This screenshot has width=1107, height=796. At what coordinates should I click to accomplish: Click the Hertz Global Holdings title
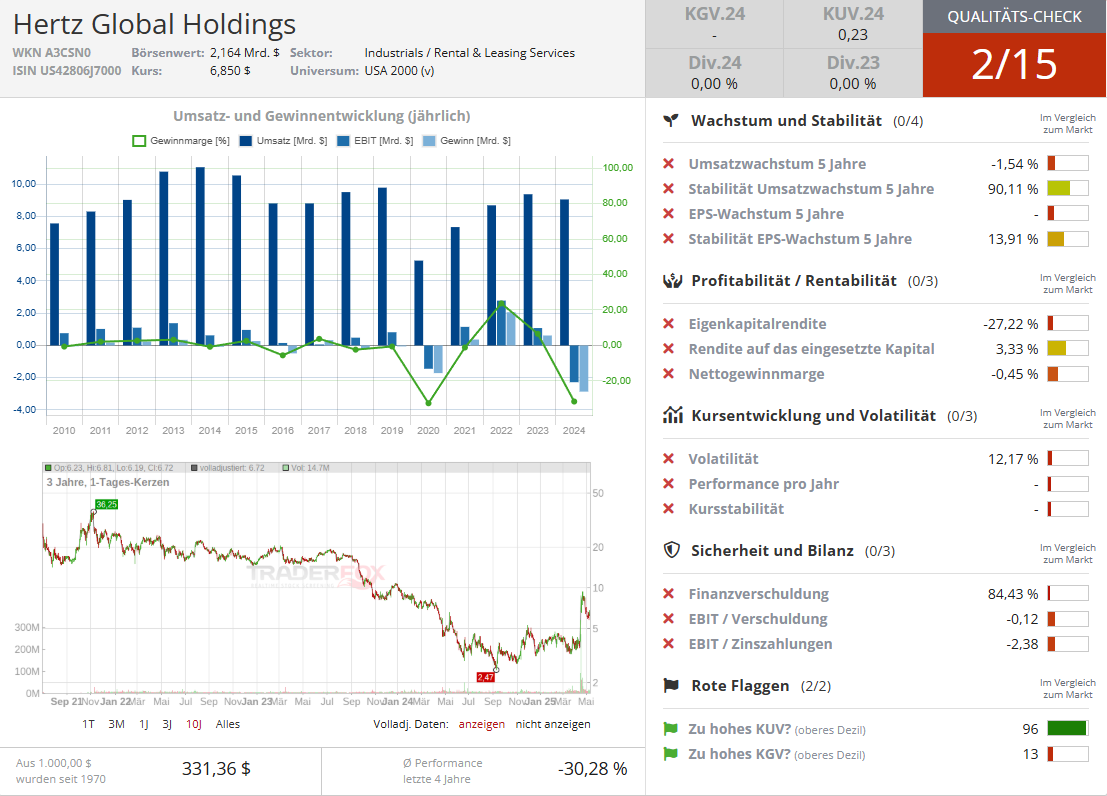pyautogui.click(x=155, y=24)
